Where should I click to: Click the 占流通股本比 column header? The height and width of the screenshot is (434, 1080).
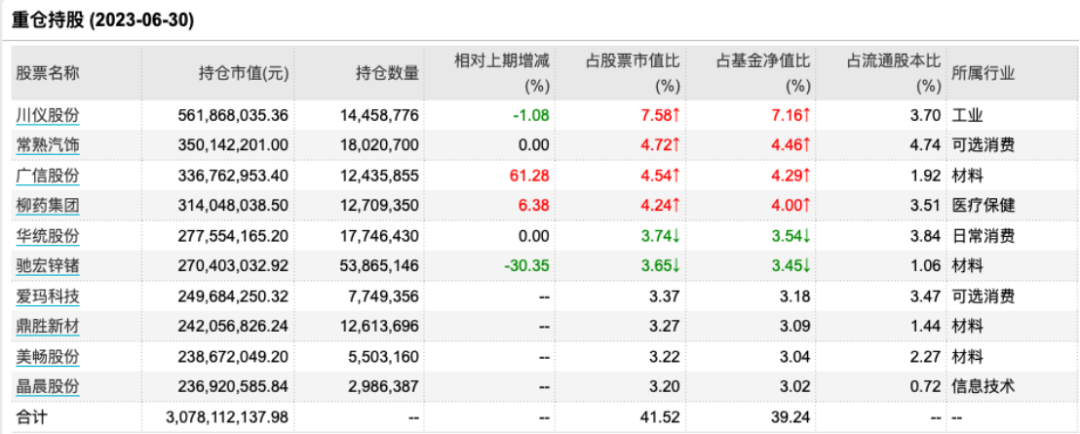[893, 74]
